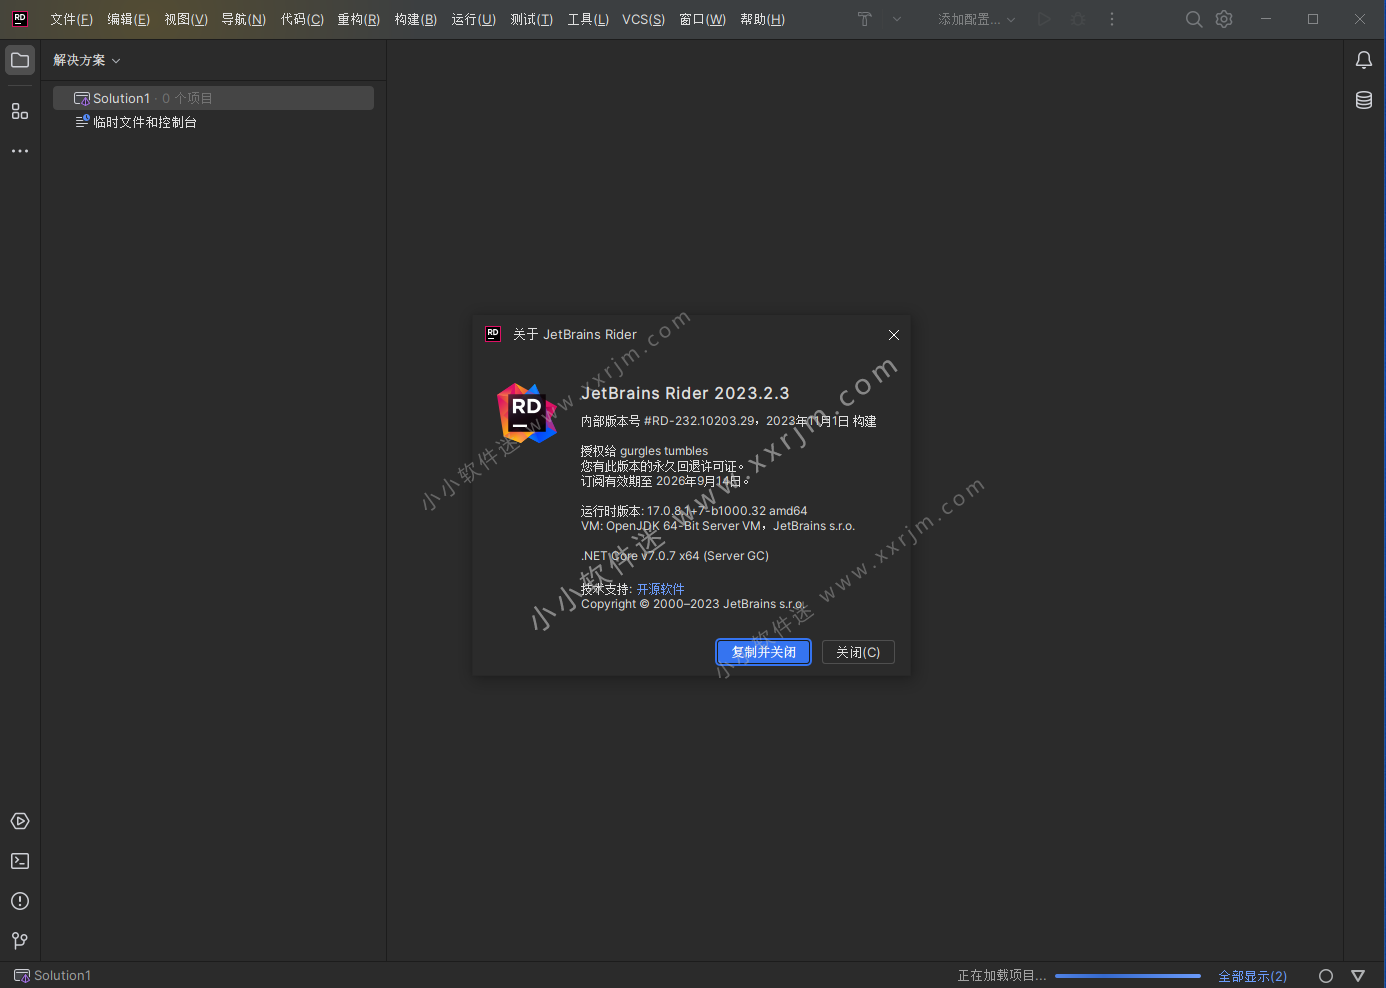The height and width of the screenshot is (988, 1386).
Task: Show more tool windows ellipsis icon
Action: [x=20, y=151]
